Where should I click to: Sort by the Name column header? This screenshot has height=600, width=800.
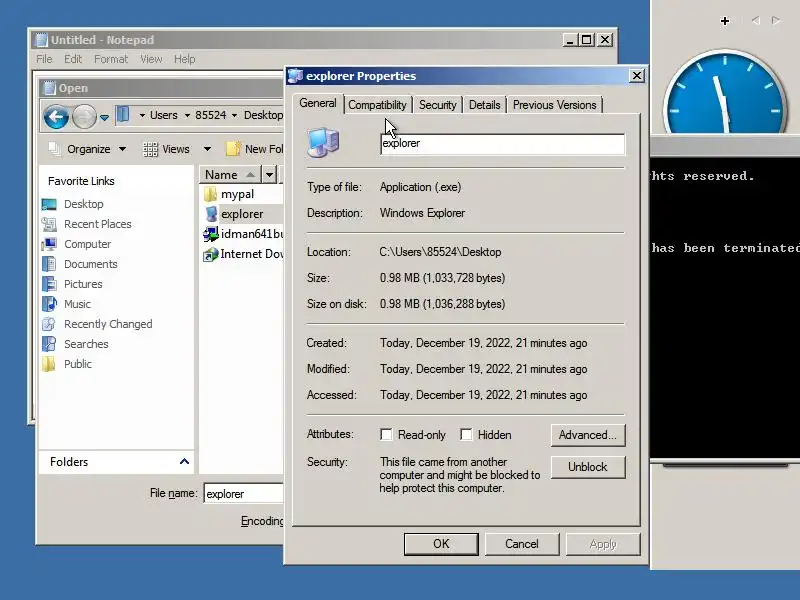(230, 174)
